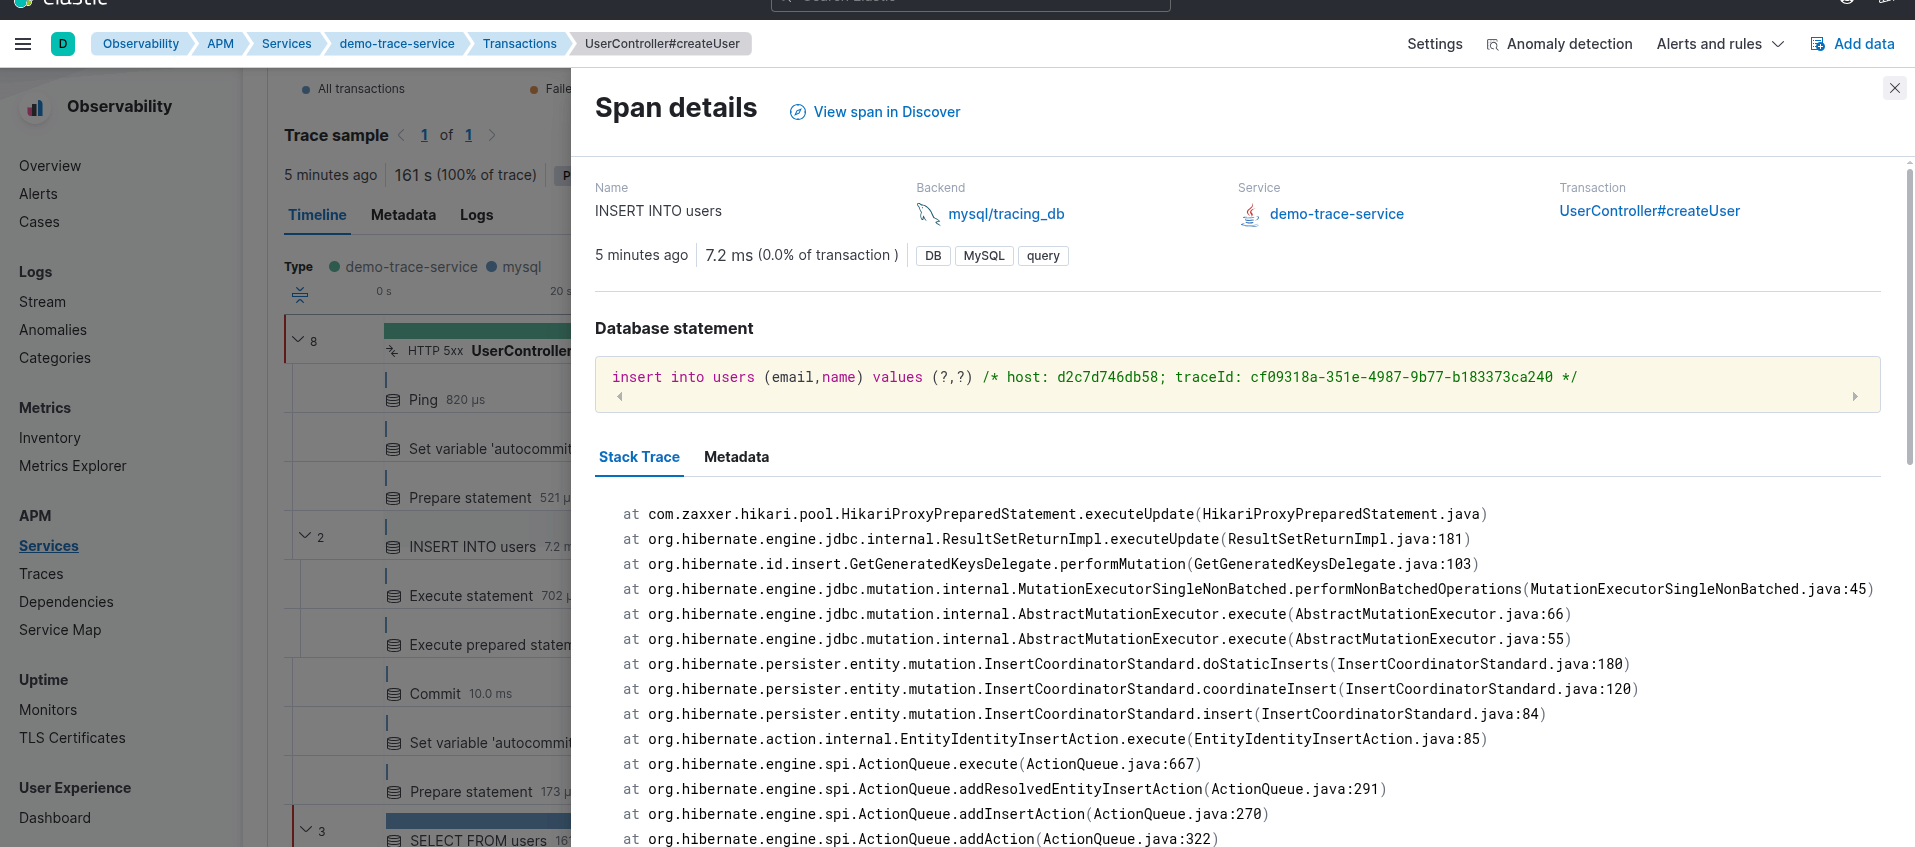Open Anomalies under Logs

(53, 330)
